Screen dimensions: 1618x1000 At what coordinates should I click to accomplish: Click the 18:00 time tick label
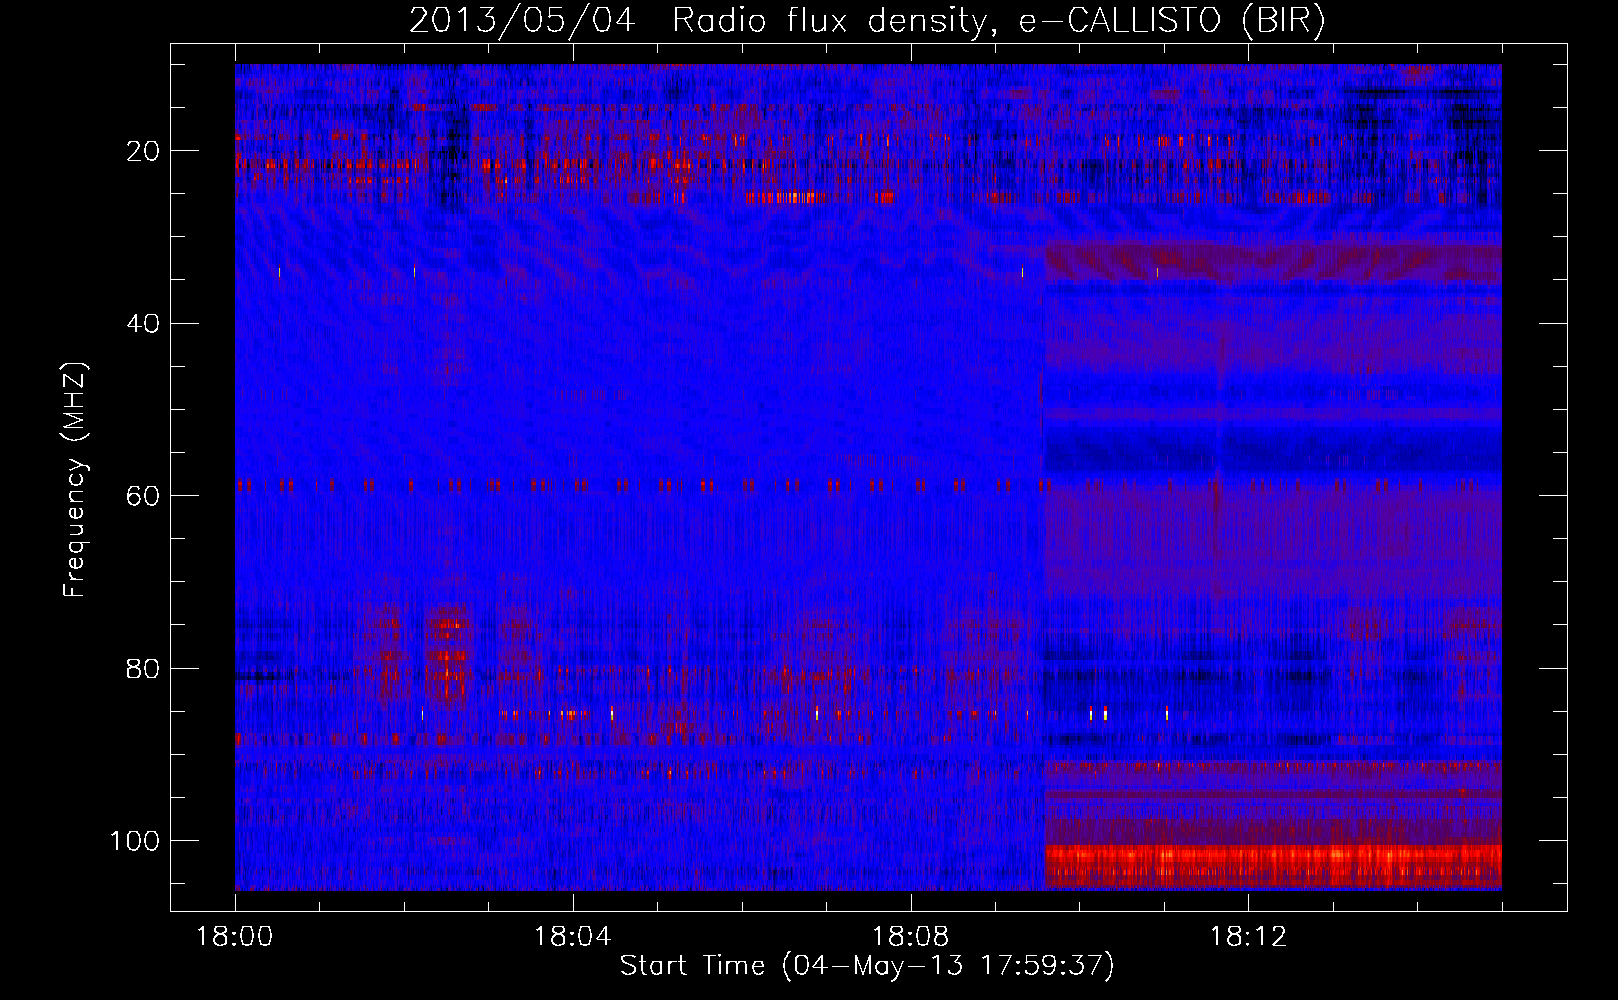coord(235,936)
